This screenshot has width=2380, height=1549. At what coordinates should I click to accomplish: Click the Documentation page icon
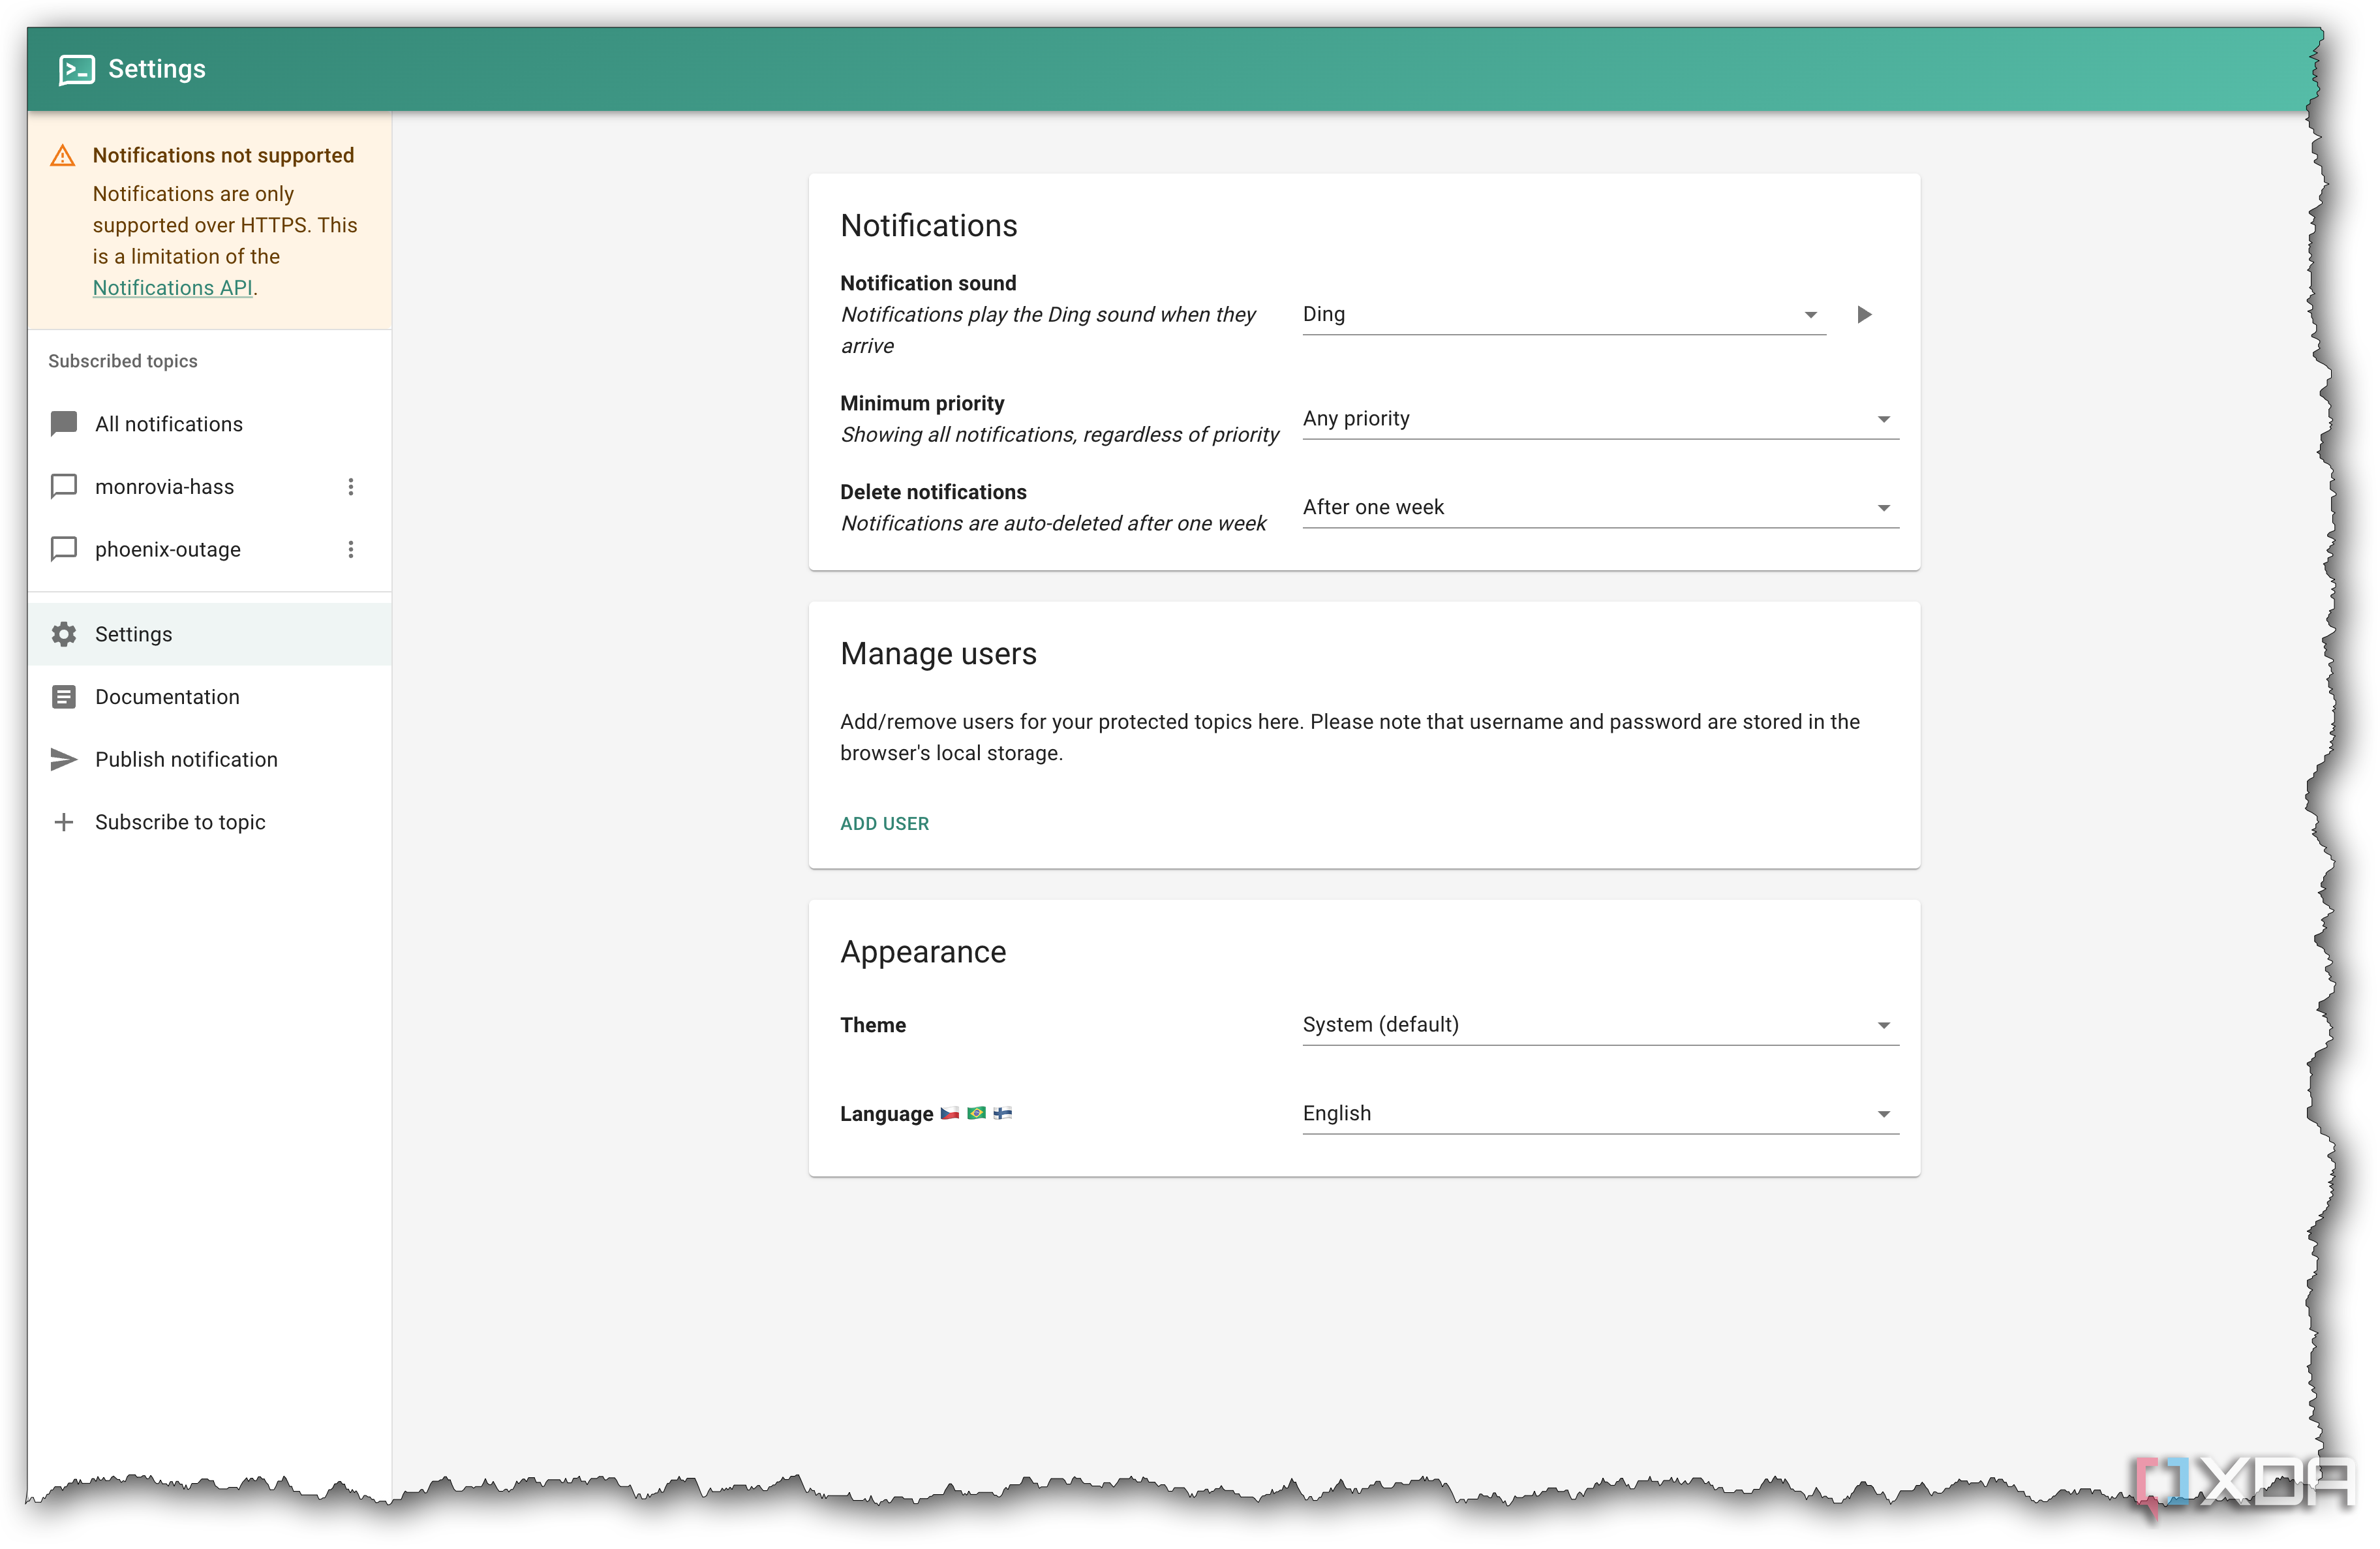(x=64, y=697)
